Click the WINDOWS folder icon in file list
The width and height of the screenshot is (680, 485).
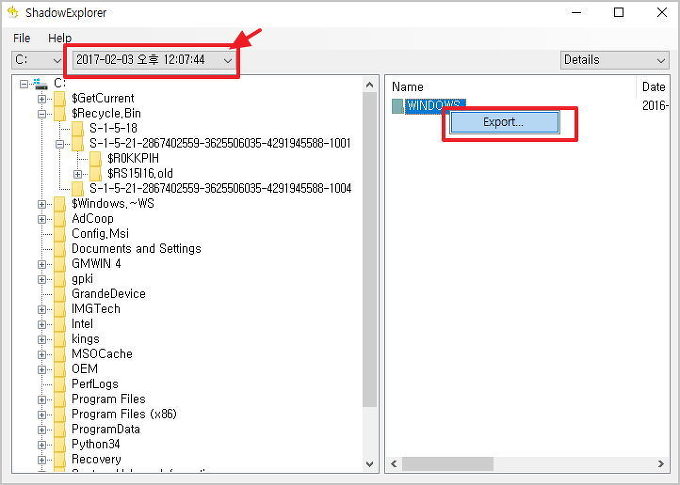coord(398,106)
